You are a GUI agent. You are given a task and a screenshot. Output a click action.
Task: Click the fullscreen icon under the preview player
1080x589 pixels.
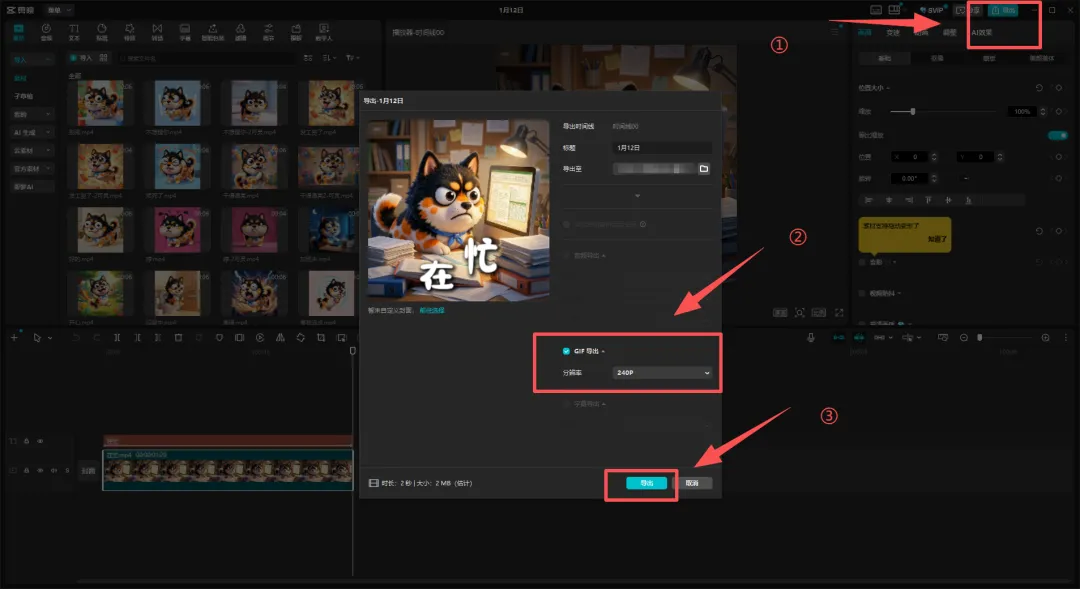point(839,313)
